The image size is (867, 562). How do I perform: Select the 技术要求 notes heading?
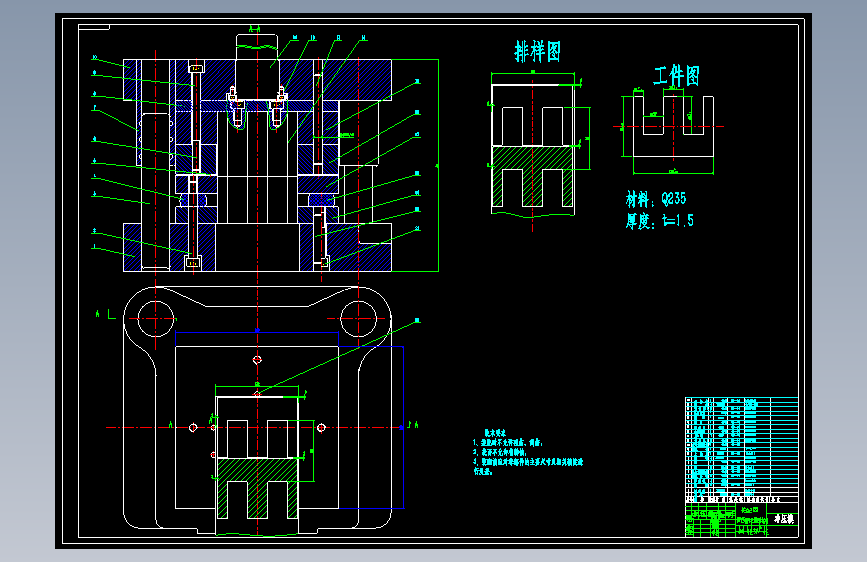click(495, 433)
